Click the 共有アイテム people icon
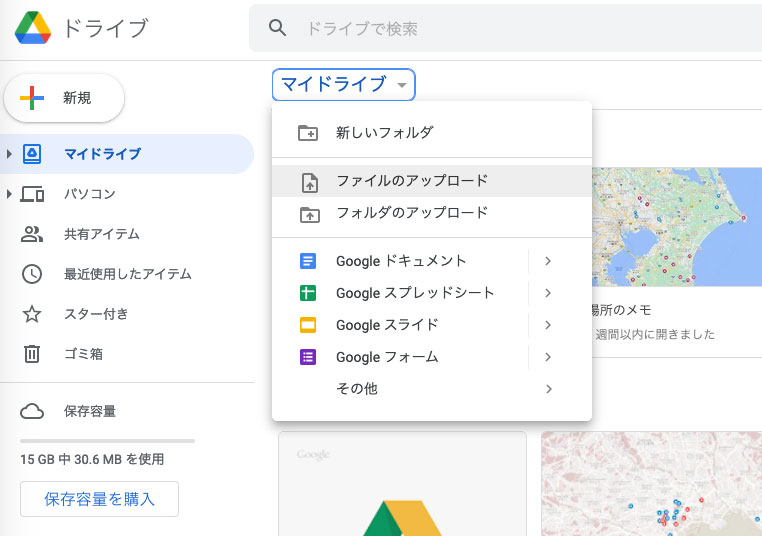The height and width of the screenshot is (536, 762). [x=32, y=234]
